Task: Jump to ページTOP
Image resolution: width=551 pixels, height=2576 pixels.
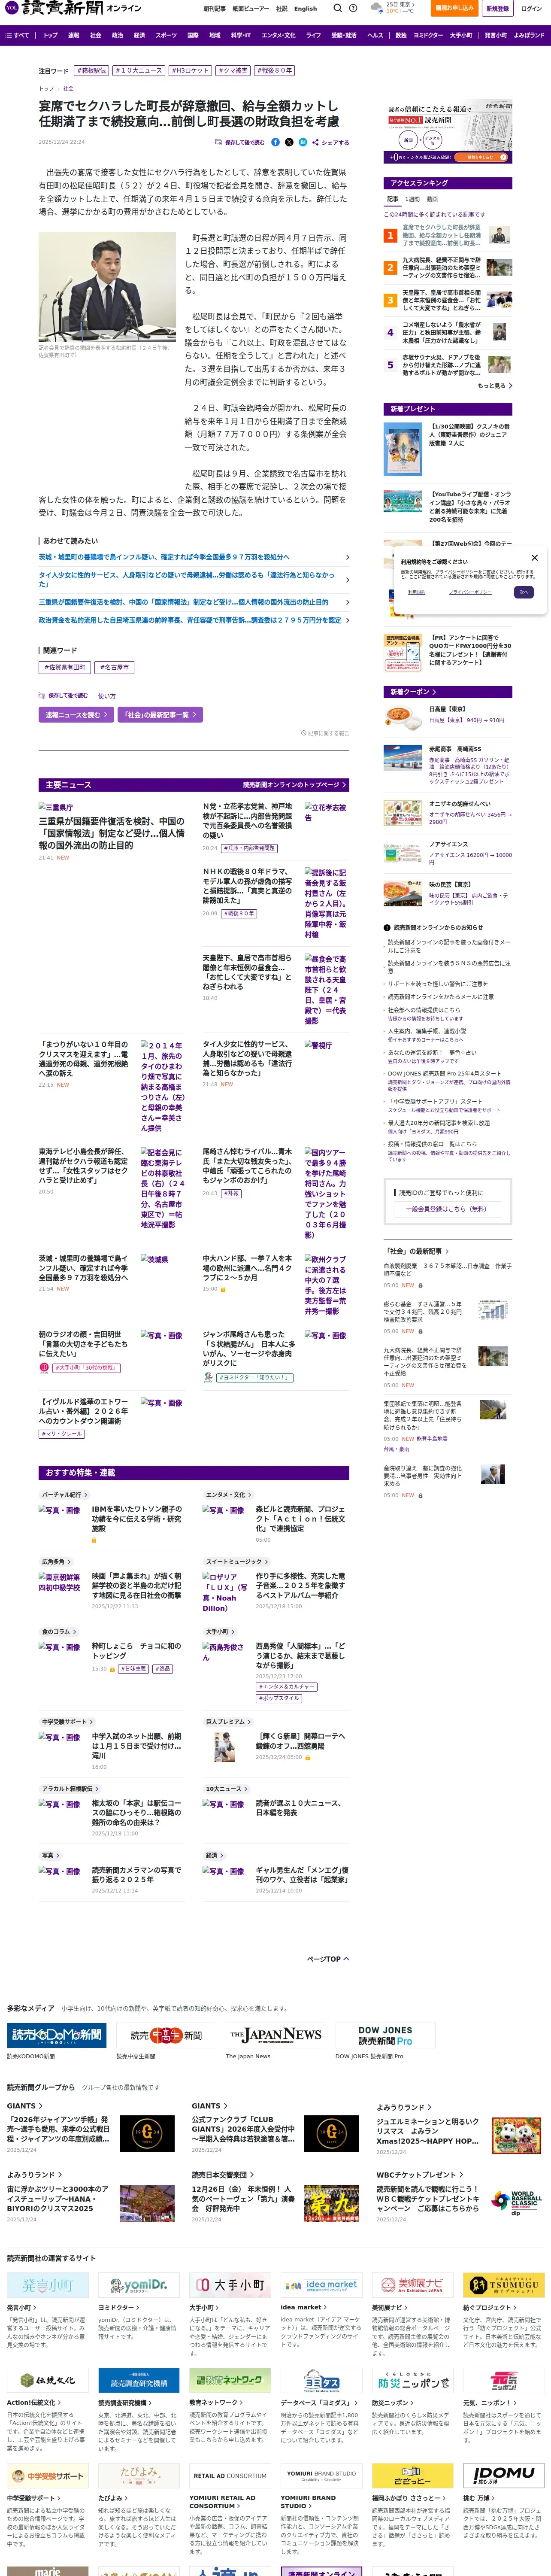Action: click(327, 1958)
